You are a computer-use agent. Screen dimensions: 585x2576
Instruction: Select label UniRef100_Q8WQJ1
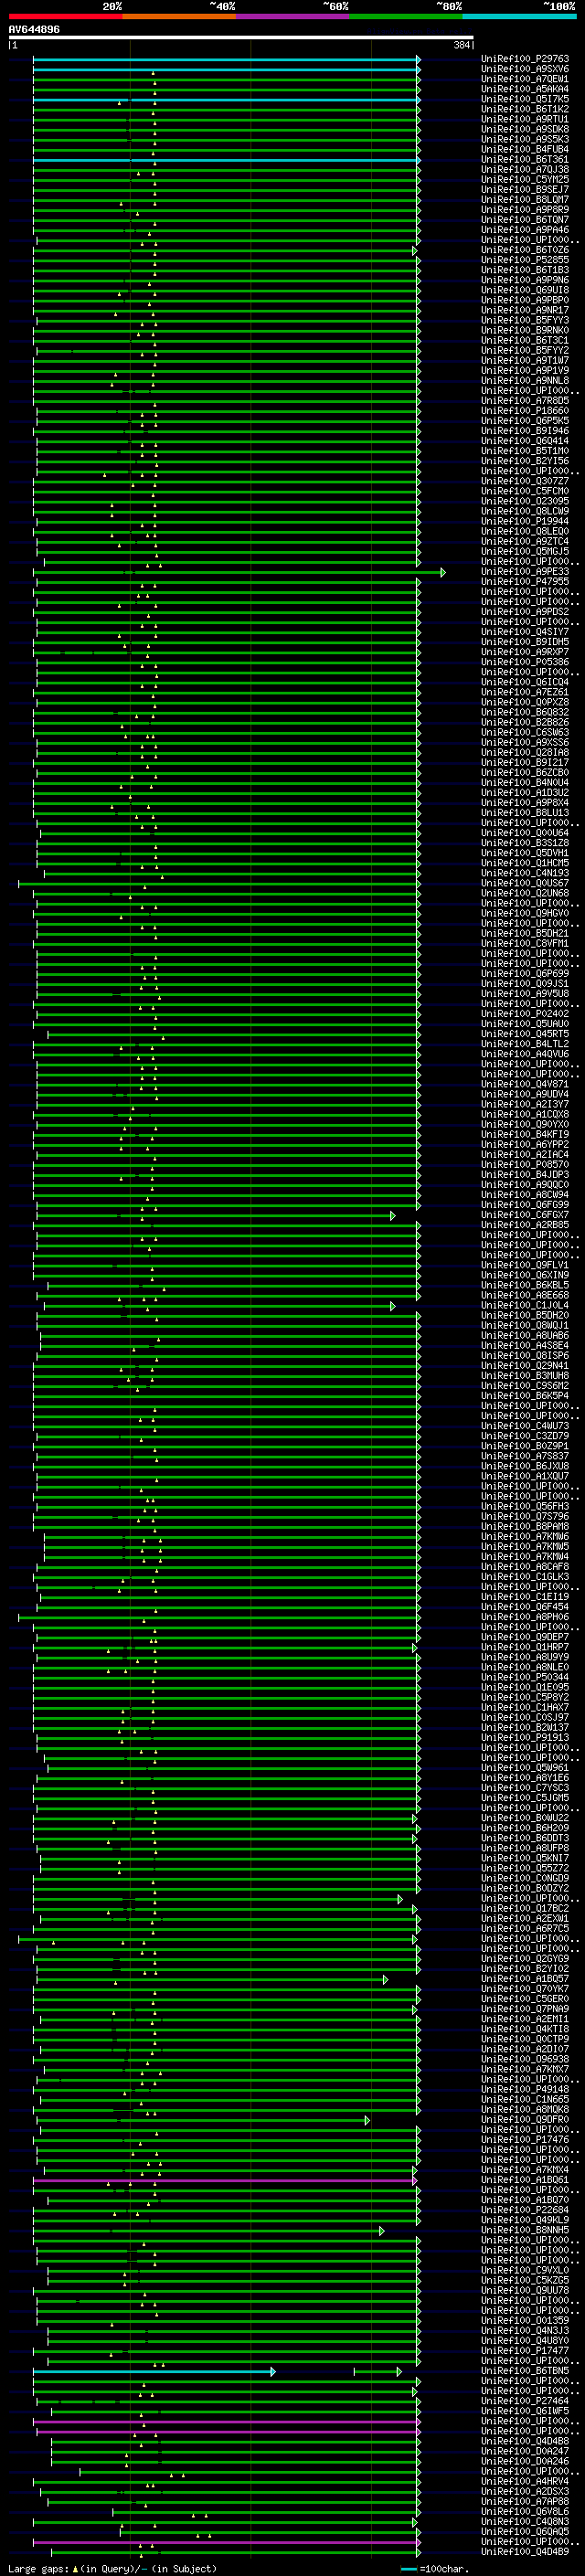[x=525, y=1326]
